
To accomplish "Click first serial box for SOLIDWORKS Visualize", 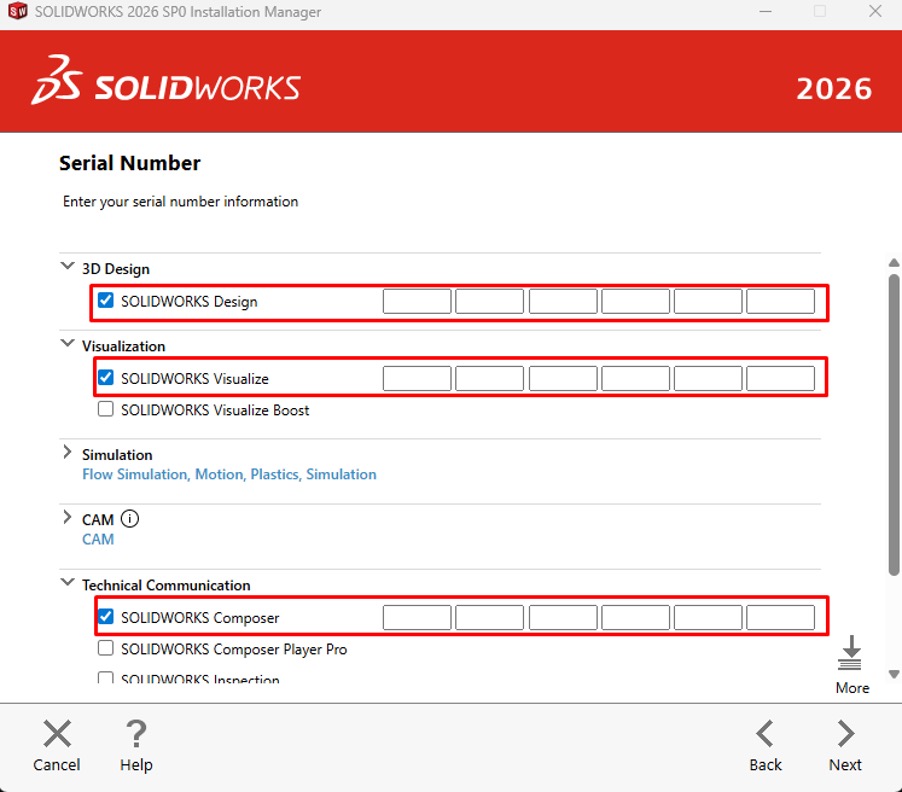I will [x=417, y=378].
